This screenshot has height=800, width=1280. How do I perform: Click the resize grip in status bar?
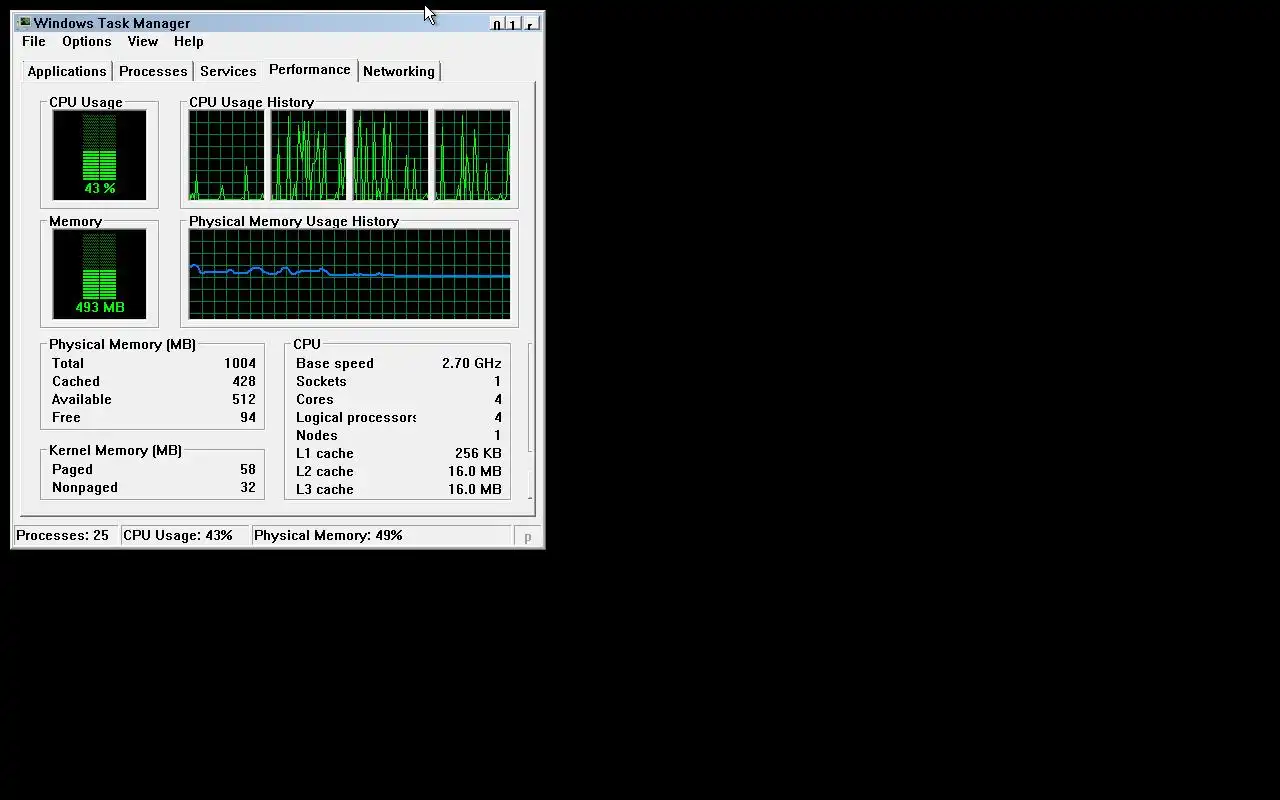528,536
